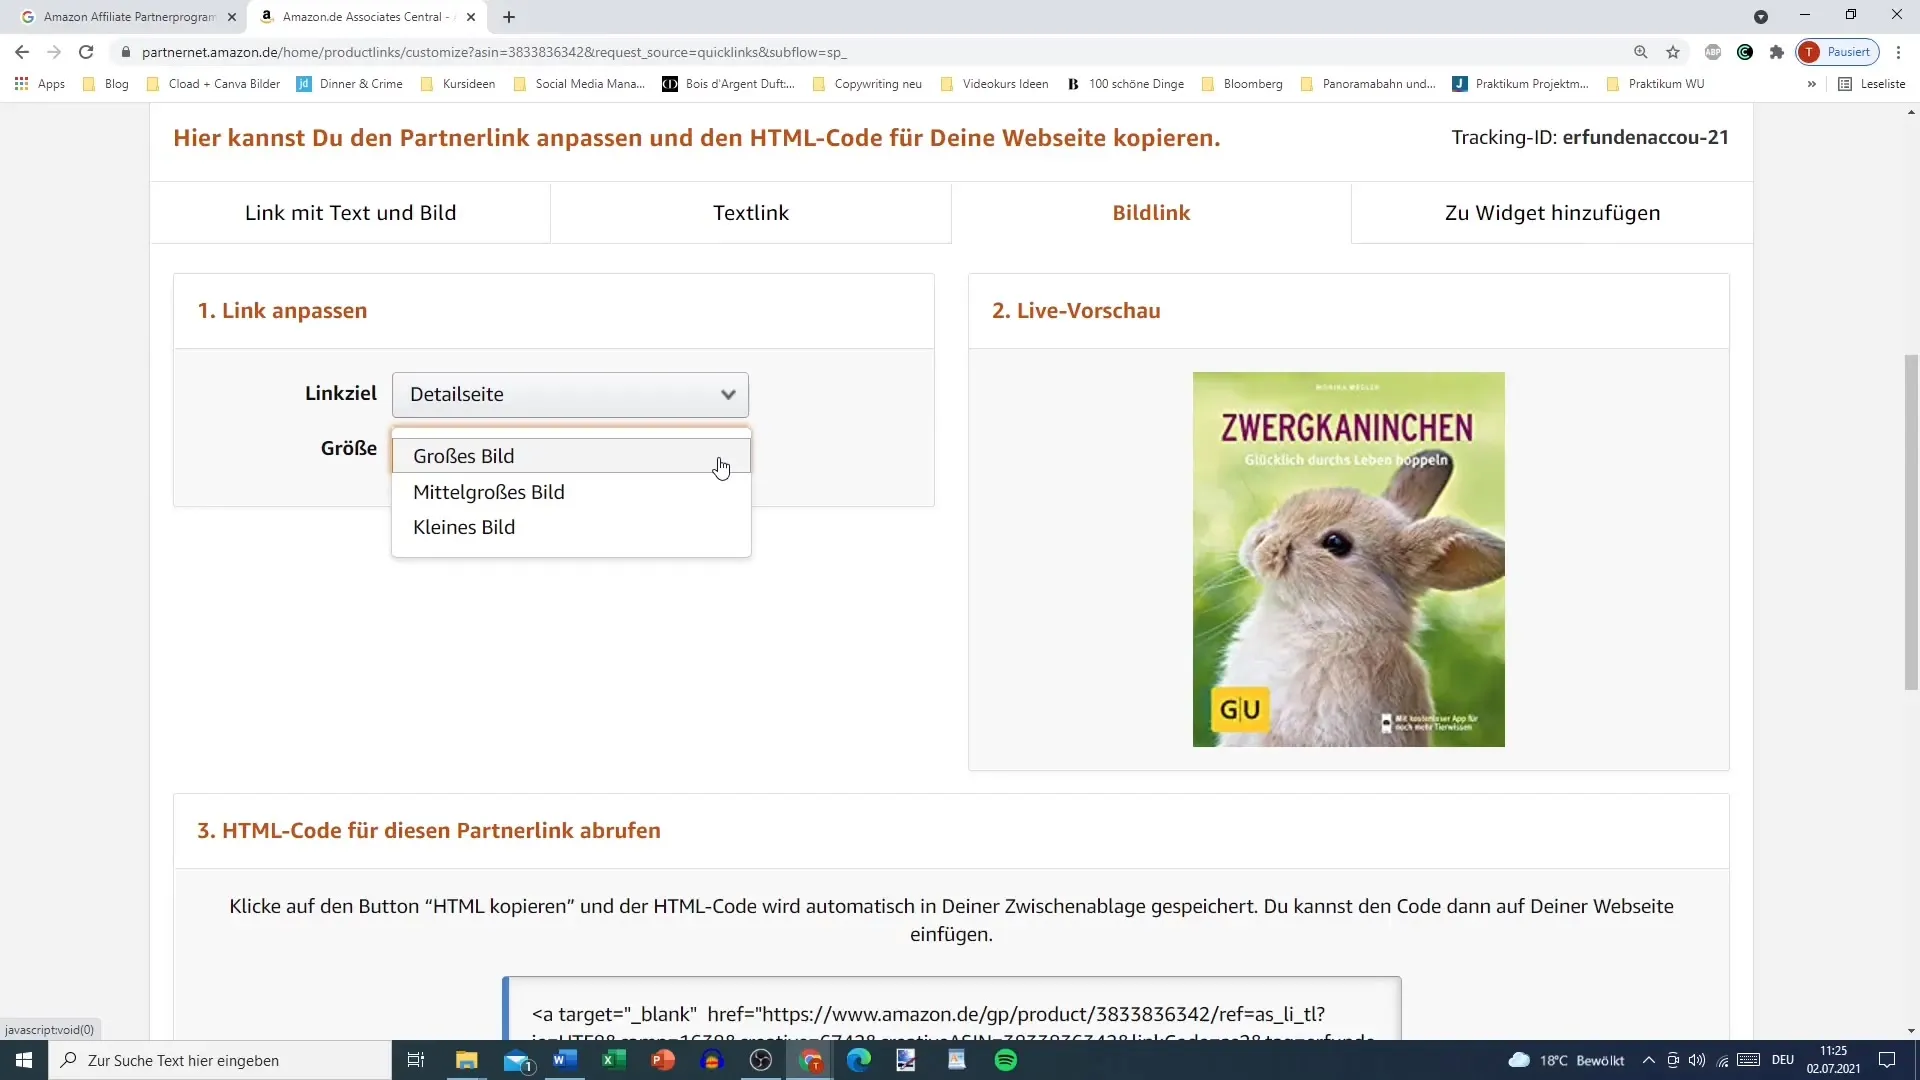Screen dimensions: 1920x1080
Task: Open Zu Widget hinzufügen tab
Action: pyautogui.click(x=1552, y=213)
